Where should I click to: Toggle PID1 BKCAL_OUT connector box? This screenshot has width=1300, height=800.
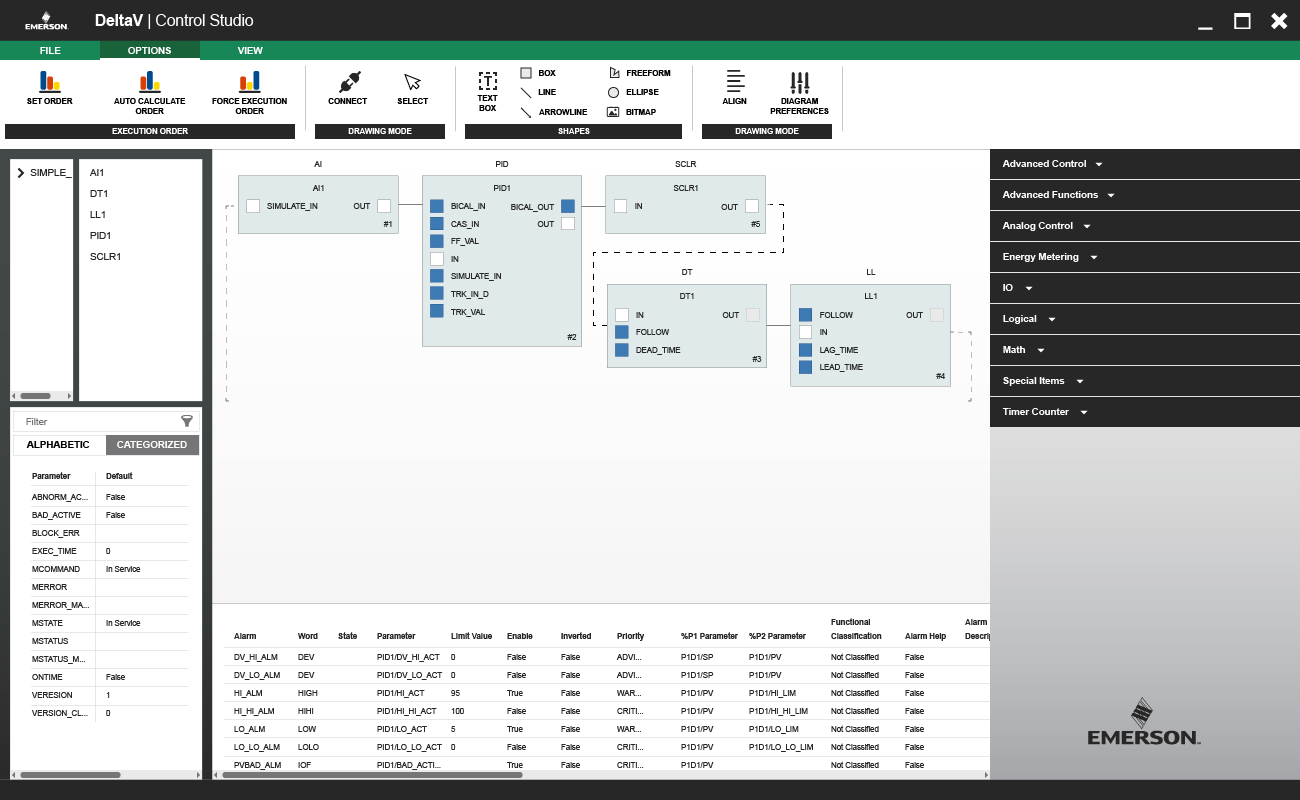568,206
